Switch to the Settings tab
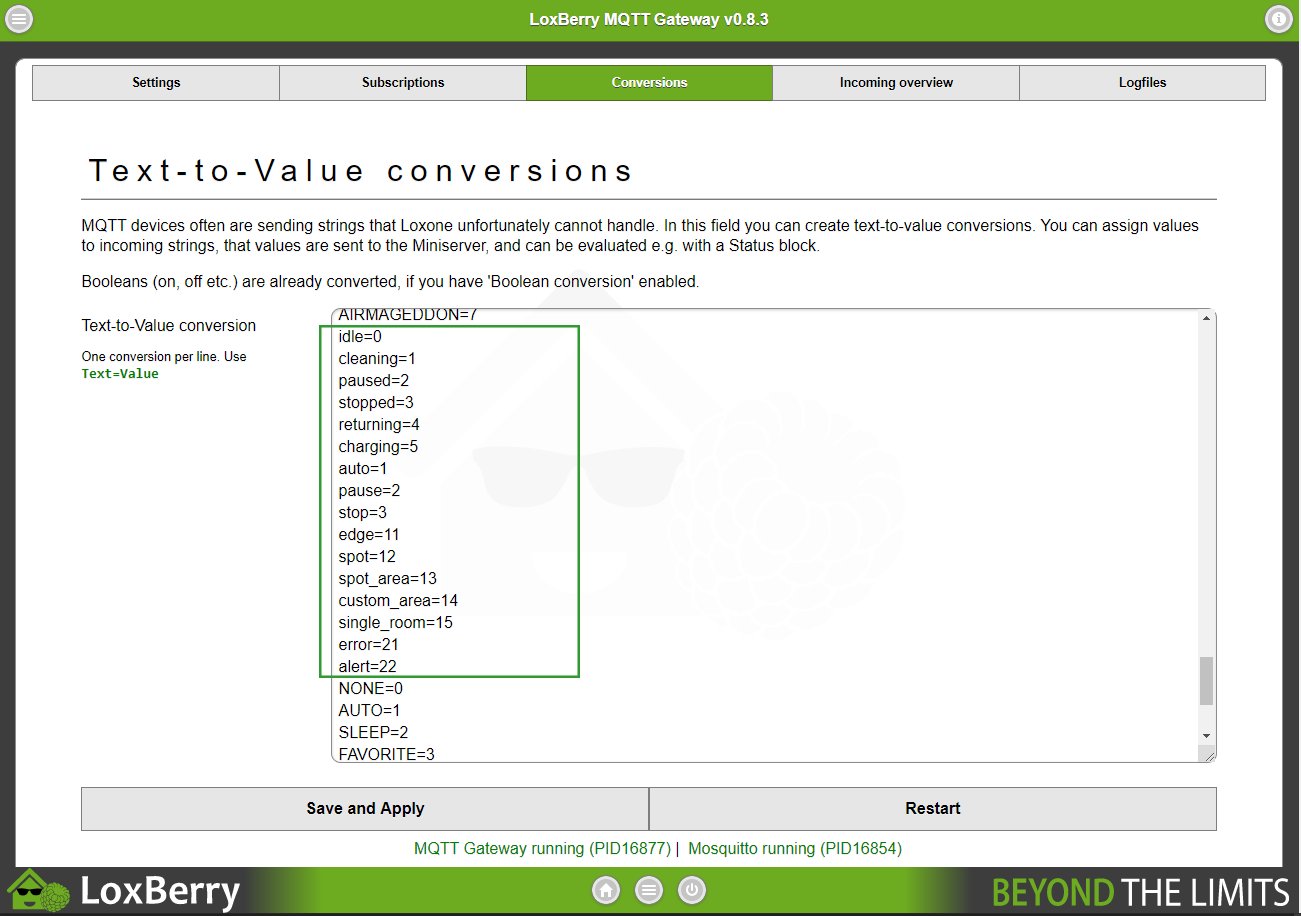 coord(156,83)
